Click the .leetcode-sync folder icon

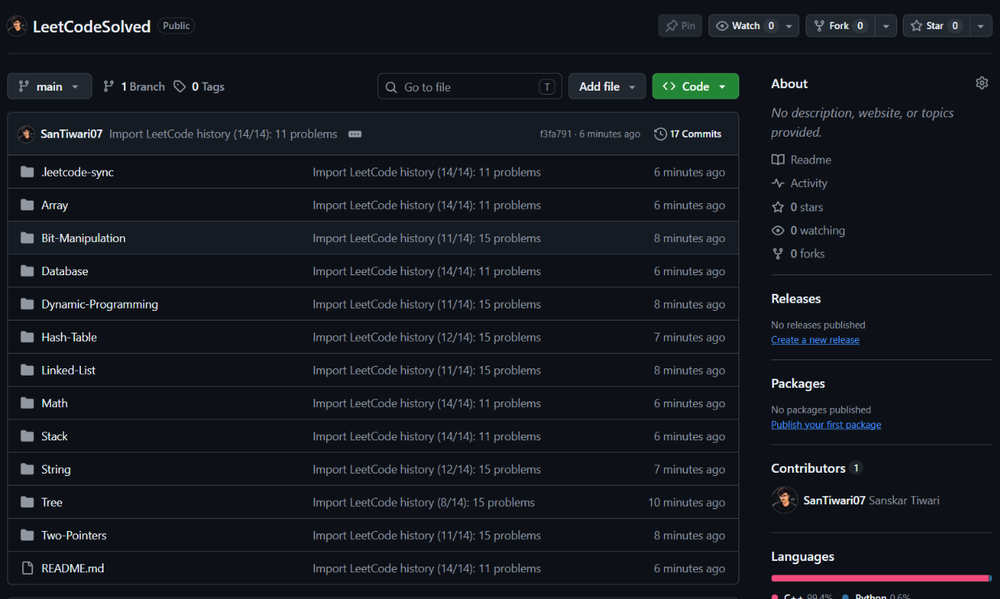(x=27, y=172)
